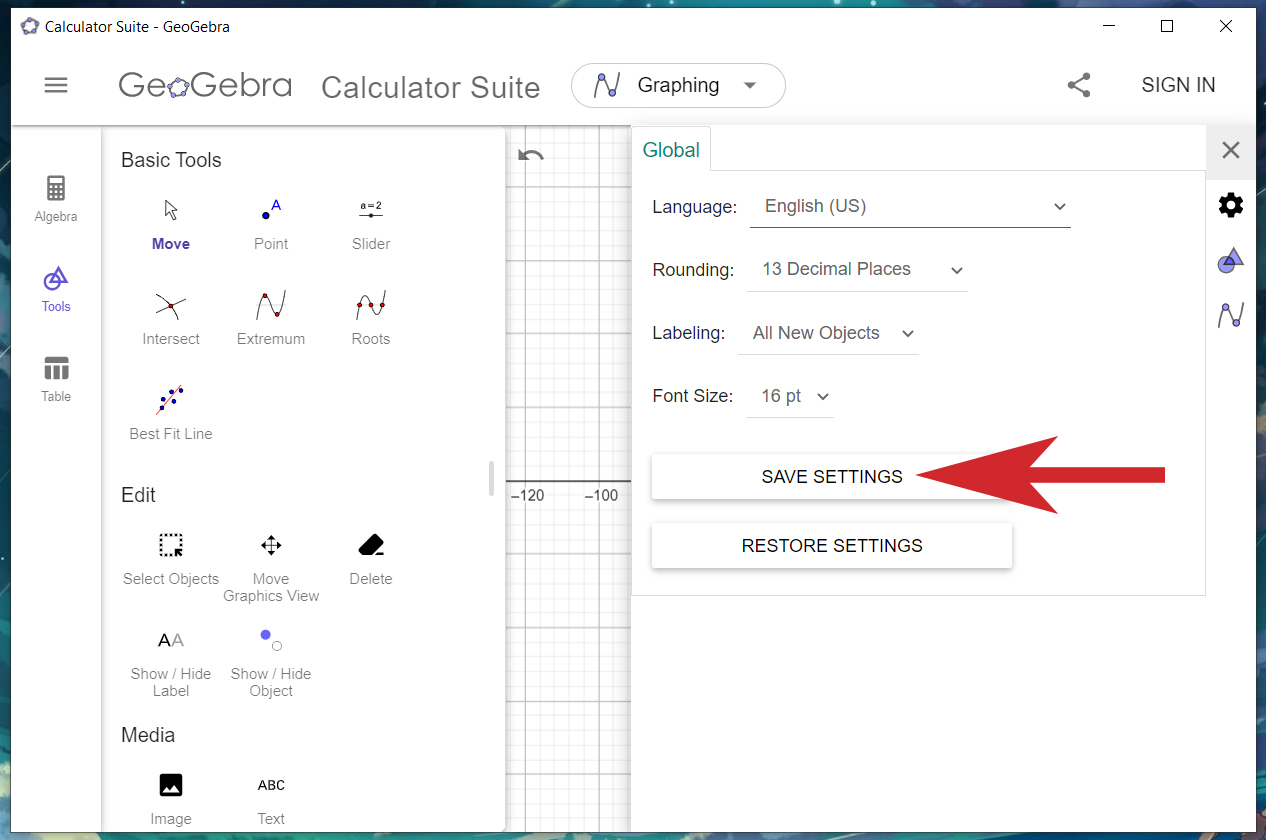
Task: Open the hamburger main menu
Action: [x=56, y=85]
